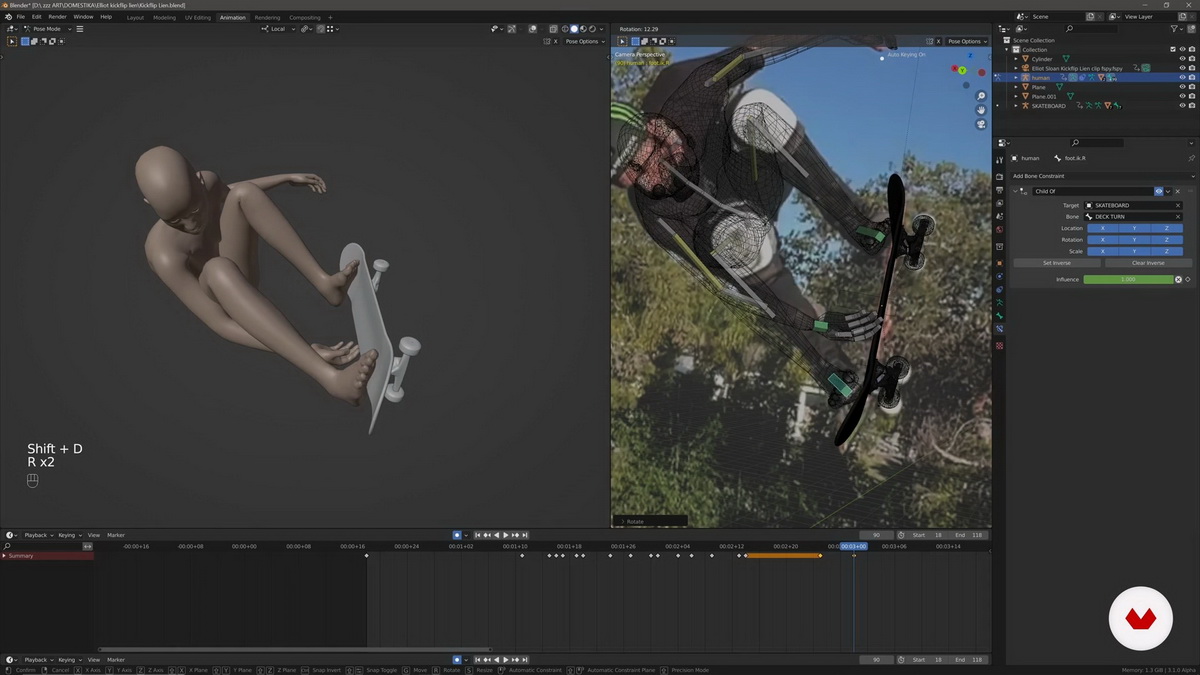Open the Child Of constraint extras dropdown
This screenshot has width=1200, height=675.
pyautogui.click(x=1168, y=191)
